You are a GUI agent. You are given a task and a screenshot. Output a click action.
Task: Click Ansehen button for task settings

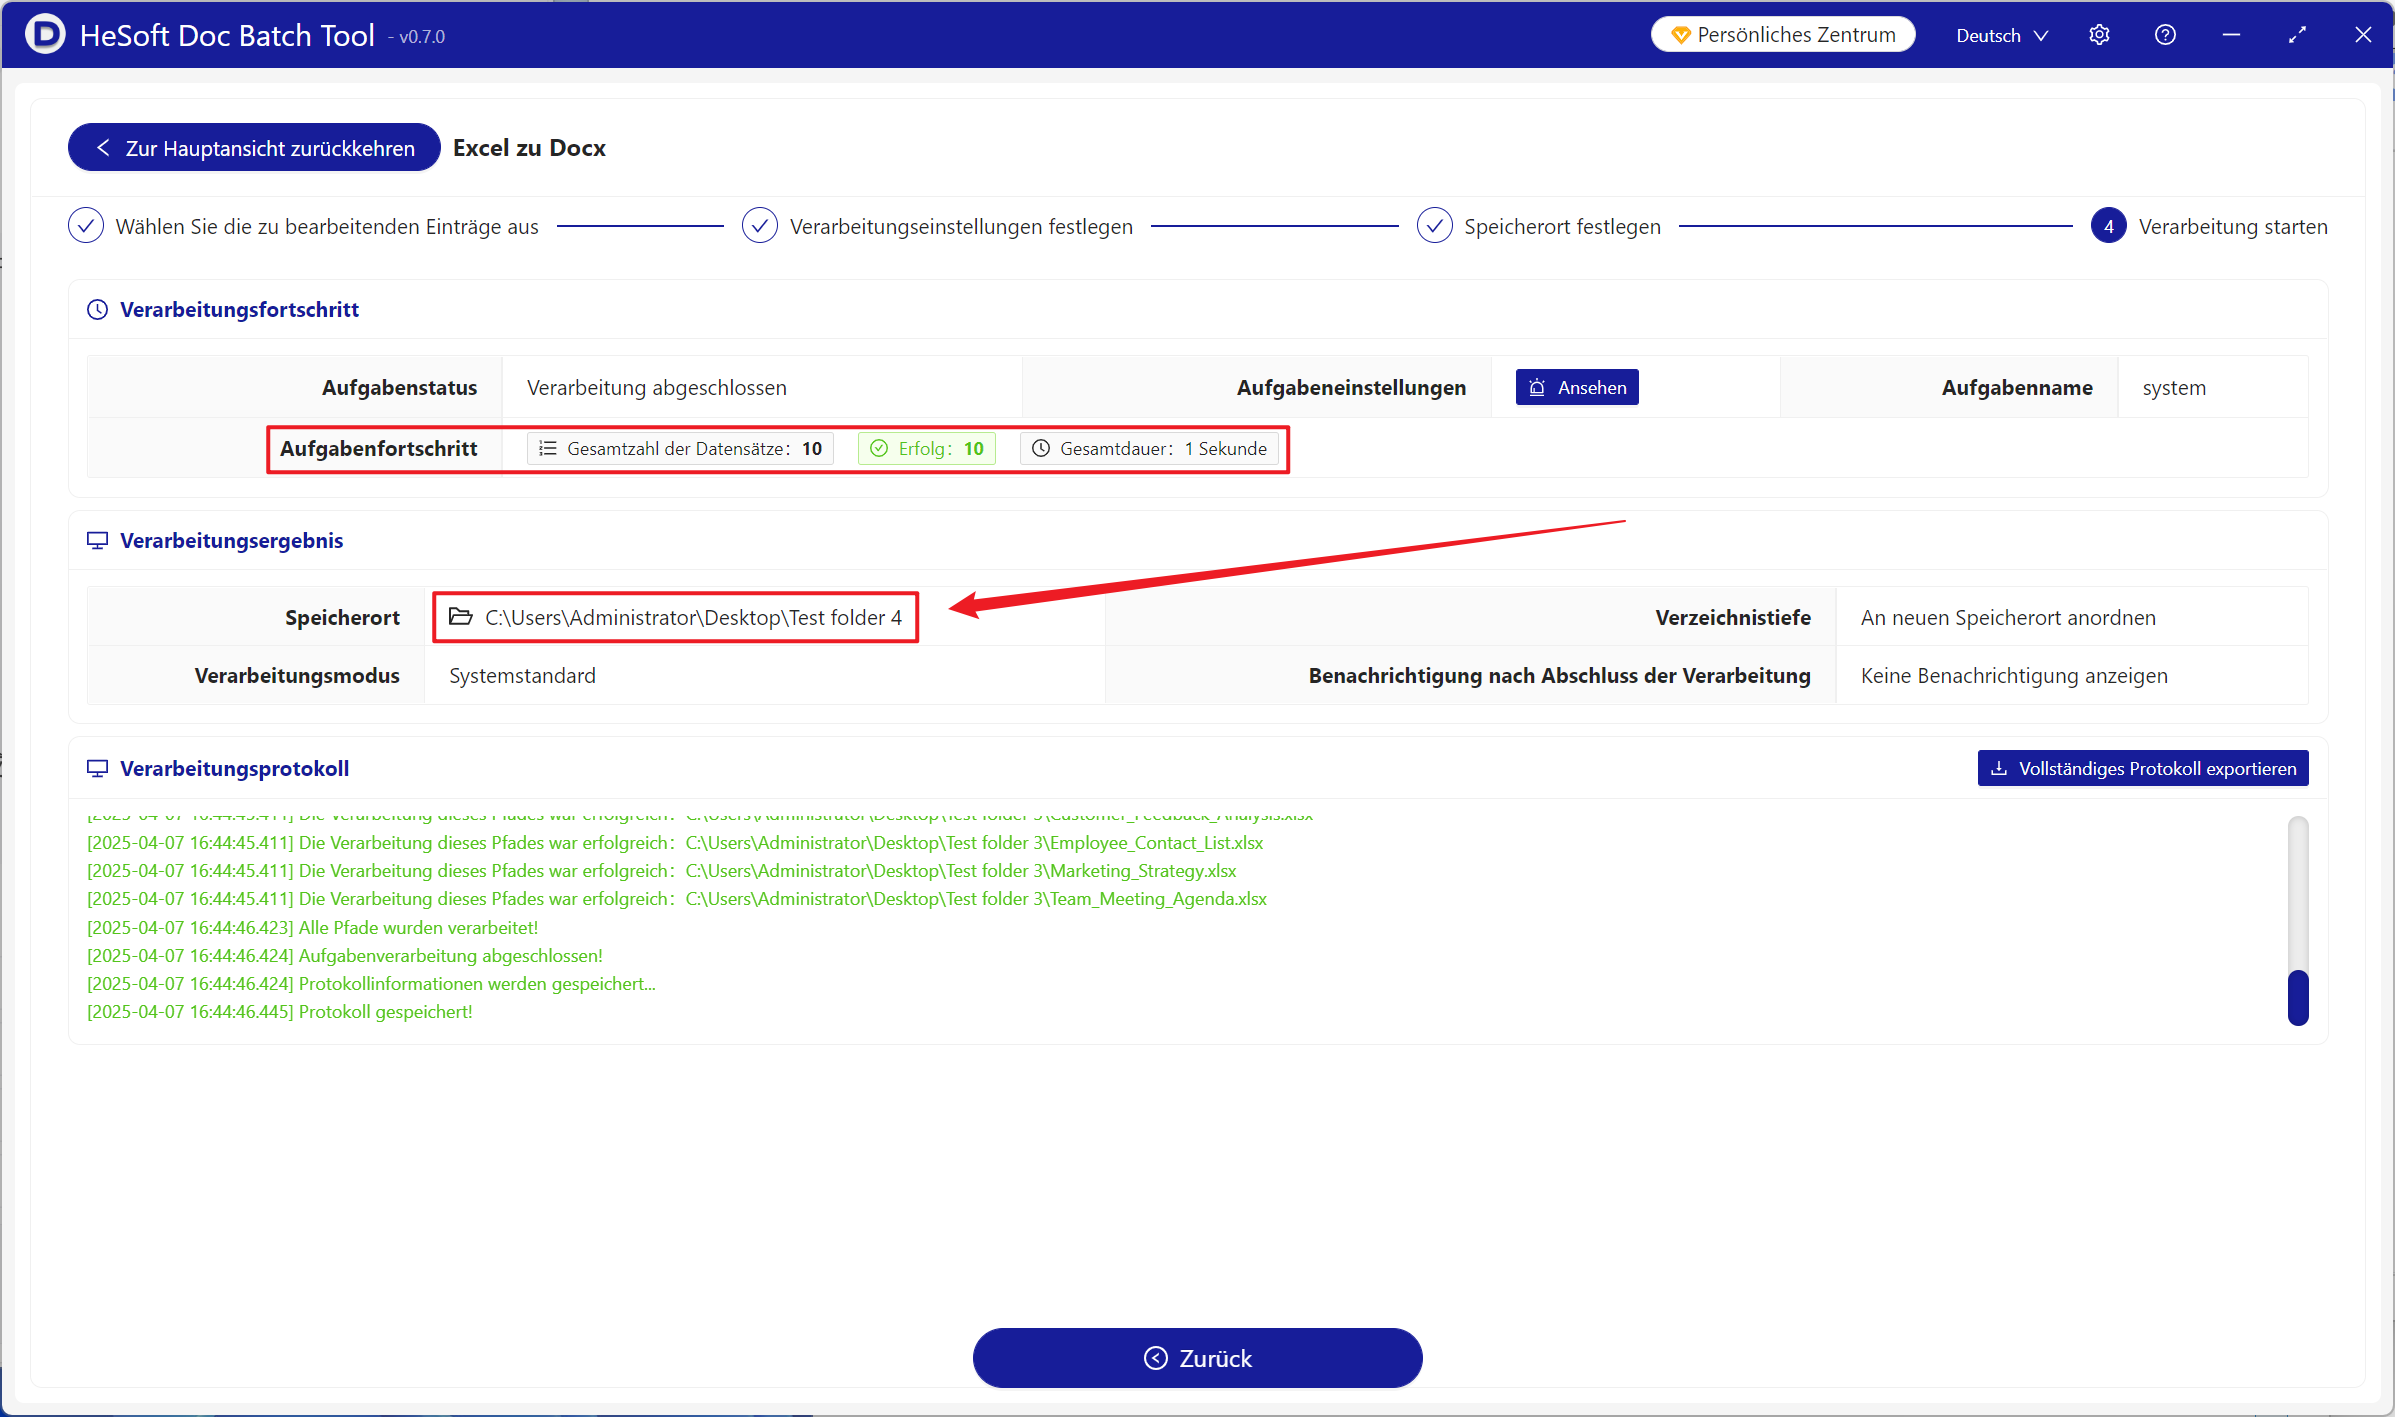point(1577,388)
